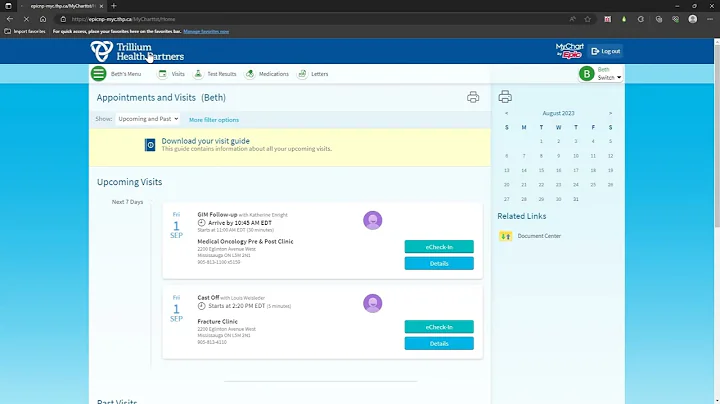Open the Letters menu item
This screenshot has height=404, width=720.
pos(320,74)
